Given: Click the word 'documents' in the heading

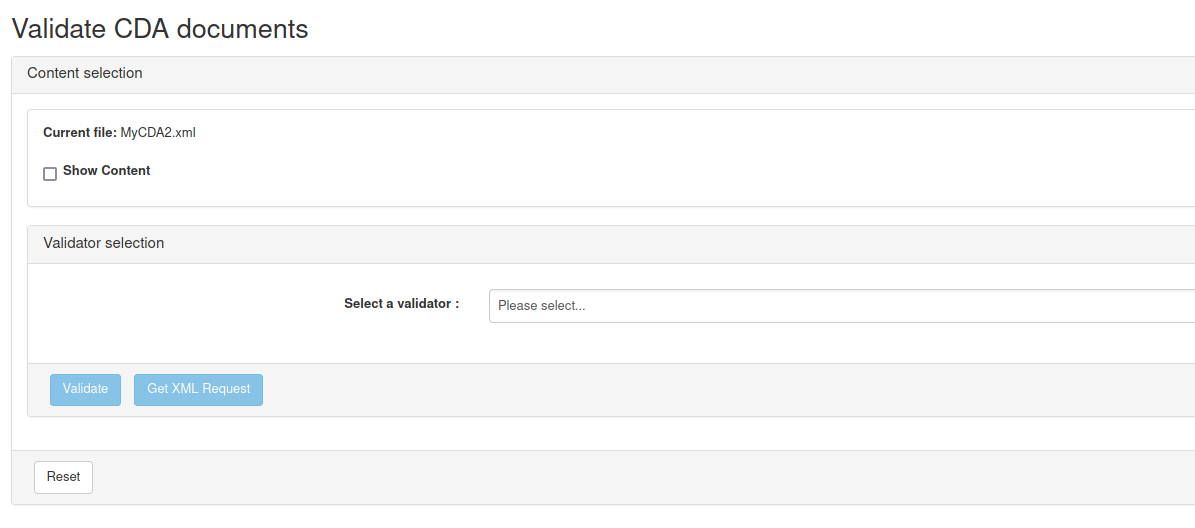Looking at the screenshot, I should (x=242, y=29).
